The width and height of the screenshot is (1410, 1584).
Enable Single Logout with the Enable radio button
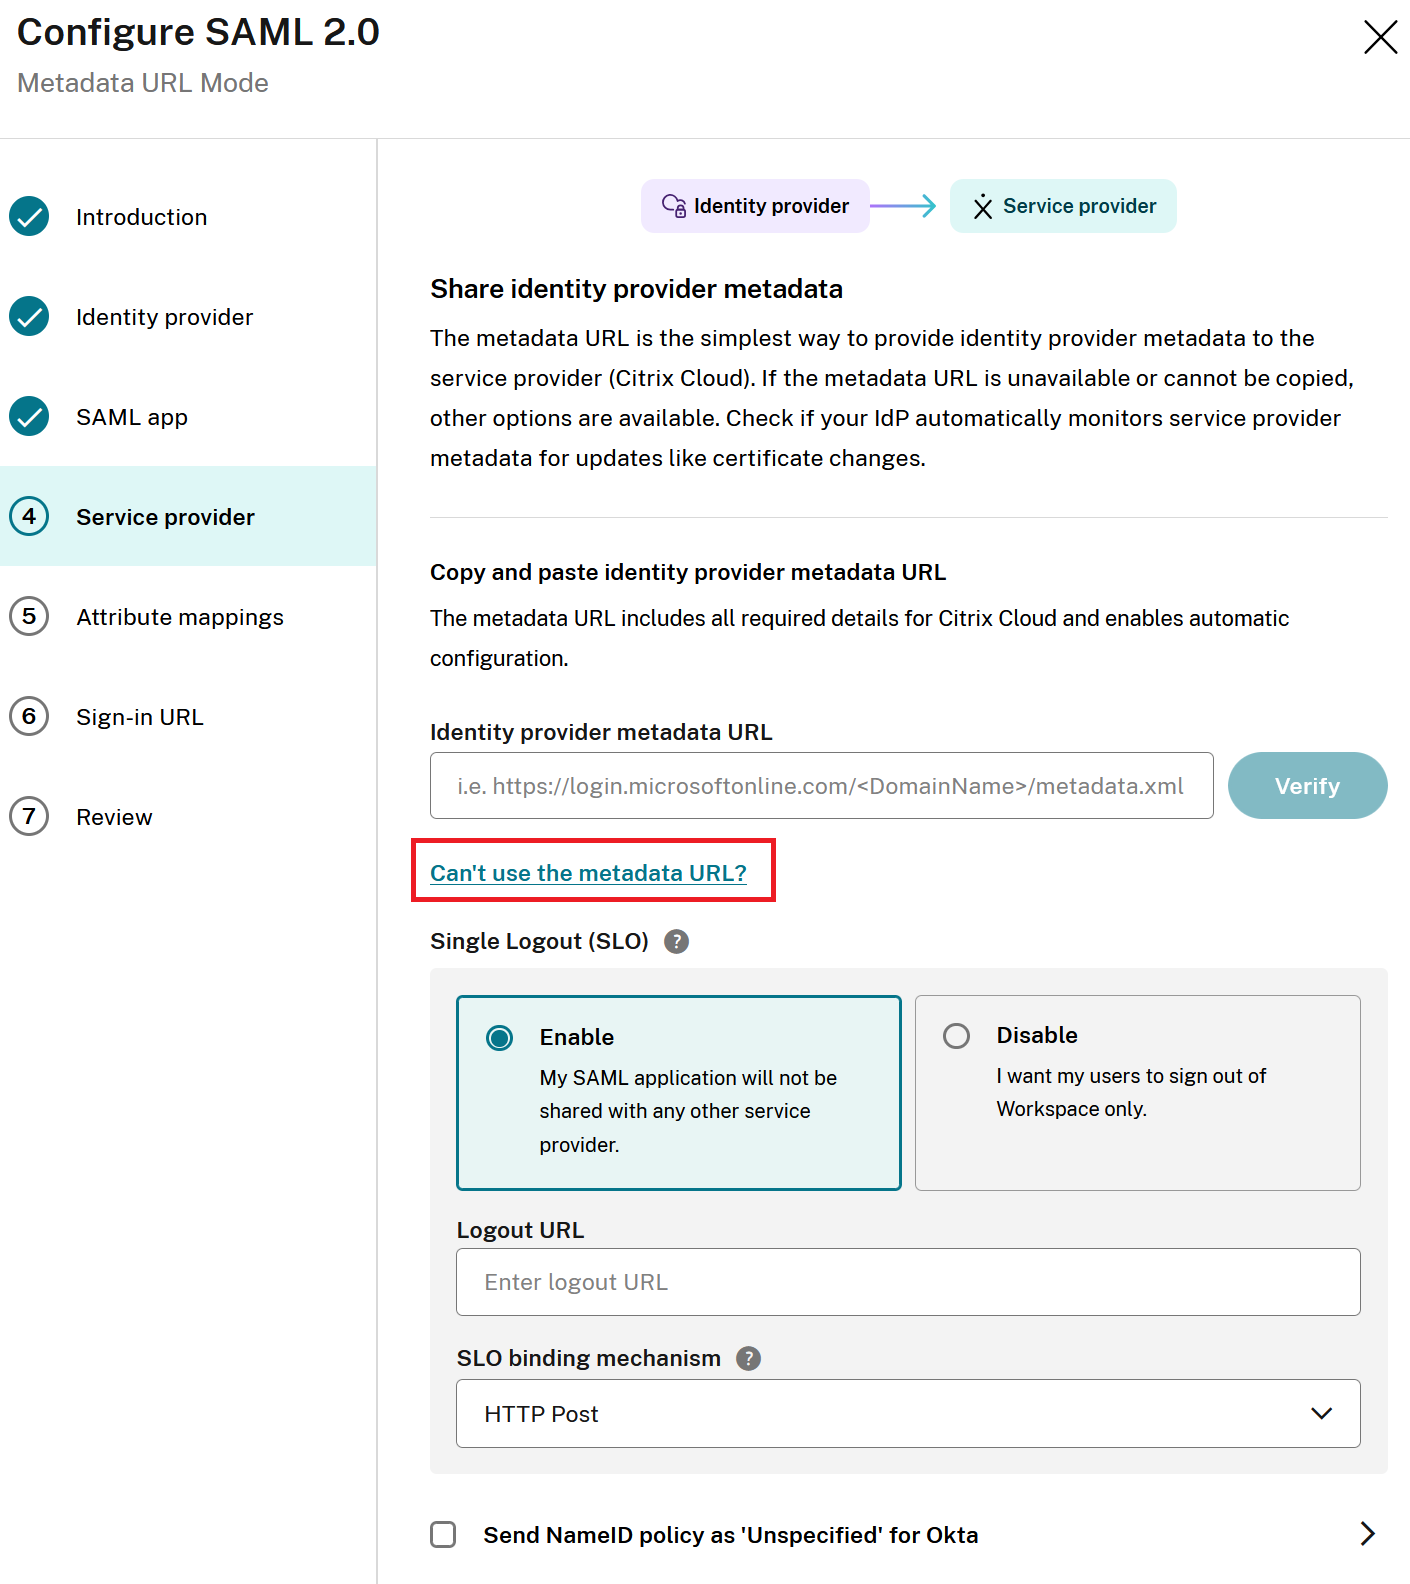pyautogui.click(x=499, y=1038)
